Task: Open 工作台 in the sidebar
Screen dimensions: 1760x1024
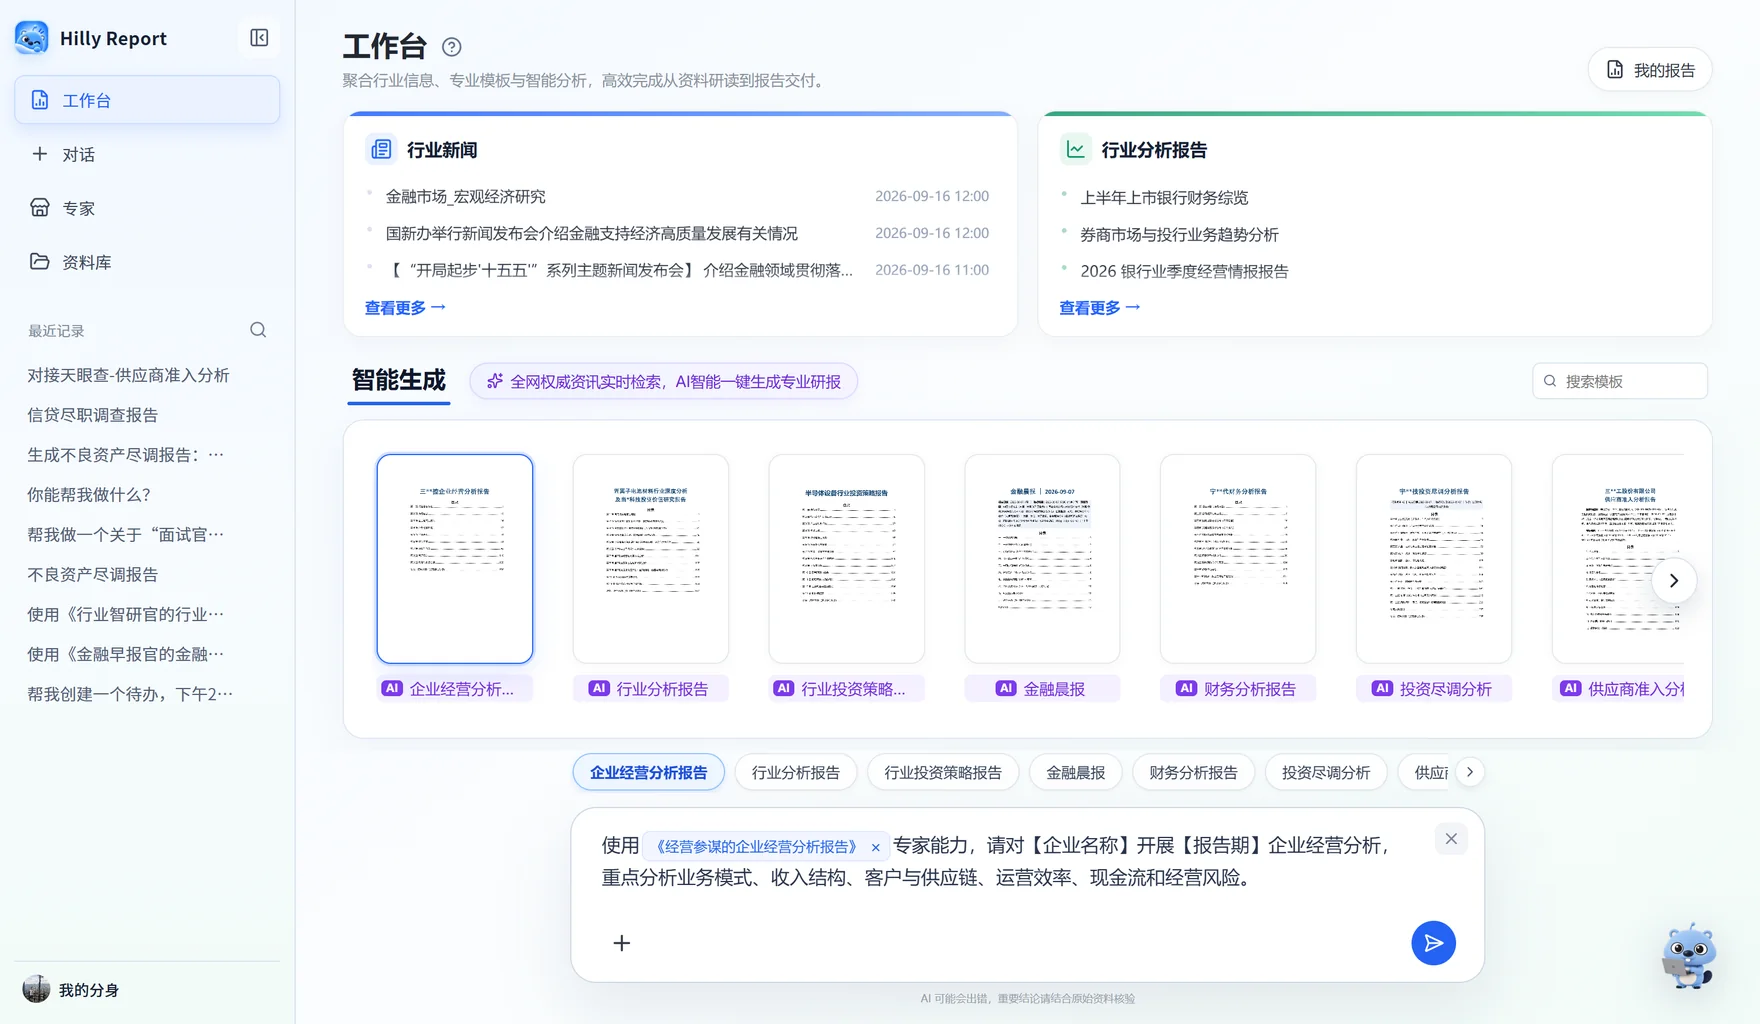Action: [147, 100]
